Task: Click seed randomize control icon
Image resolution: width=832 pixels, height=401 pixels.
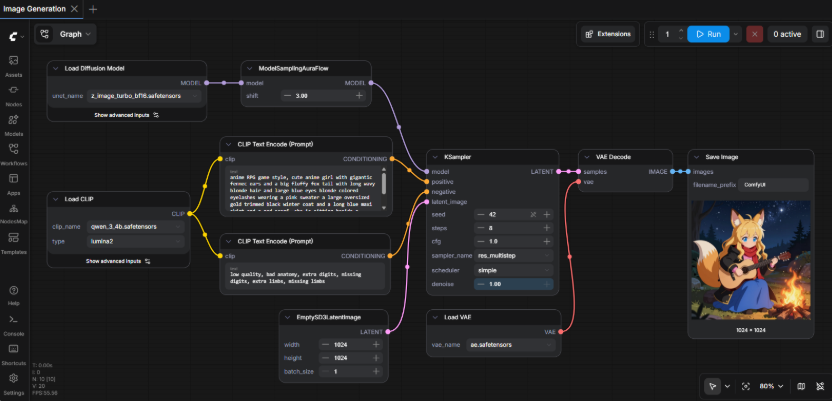Action: pos(534,215)
